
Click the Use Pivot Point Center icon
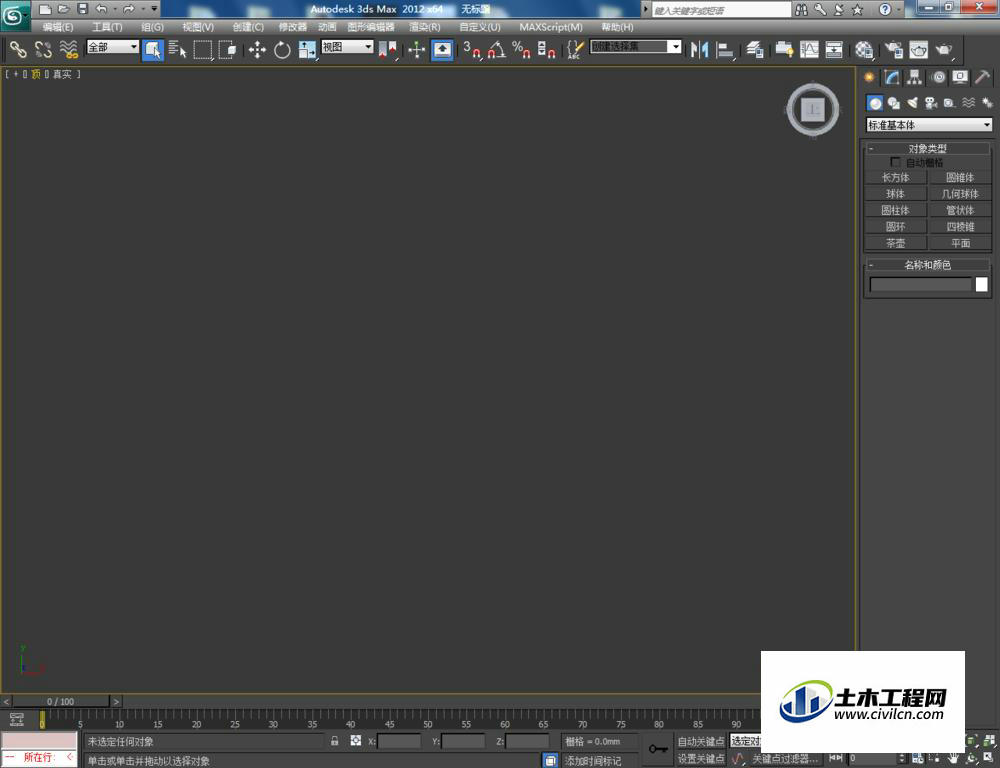(388, 49)
